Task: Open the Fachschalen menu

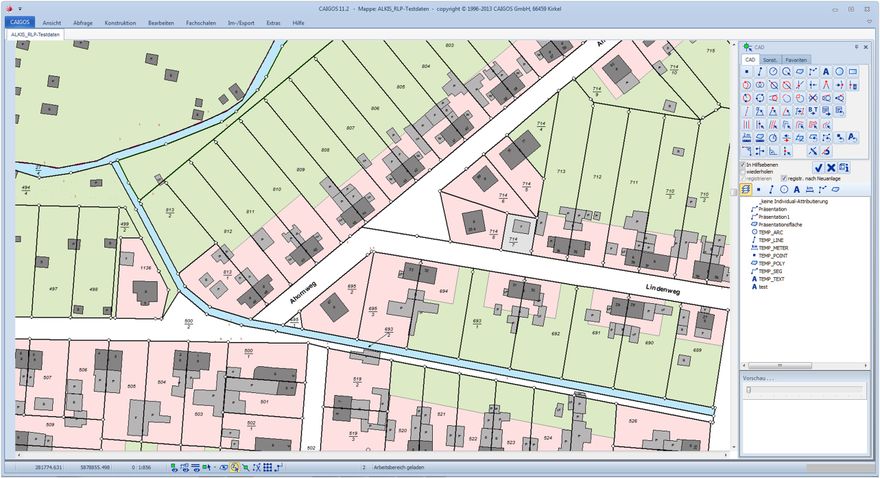Action: pos(201,21)
